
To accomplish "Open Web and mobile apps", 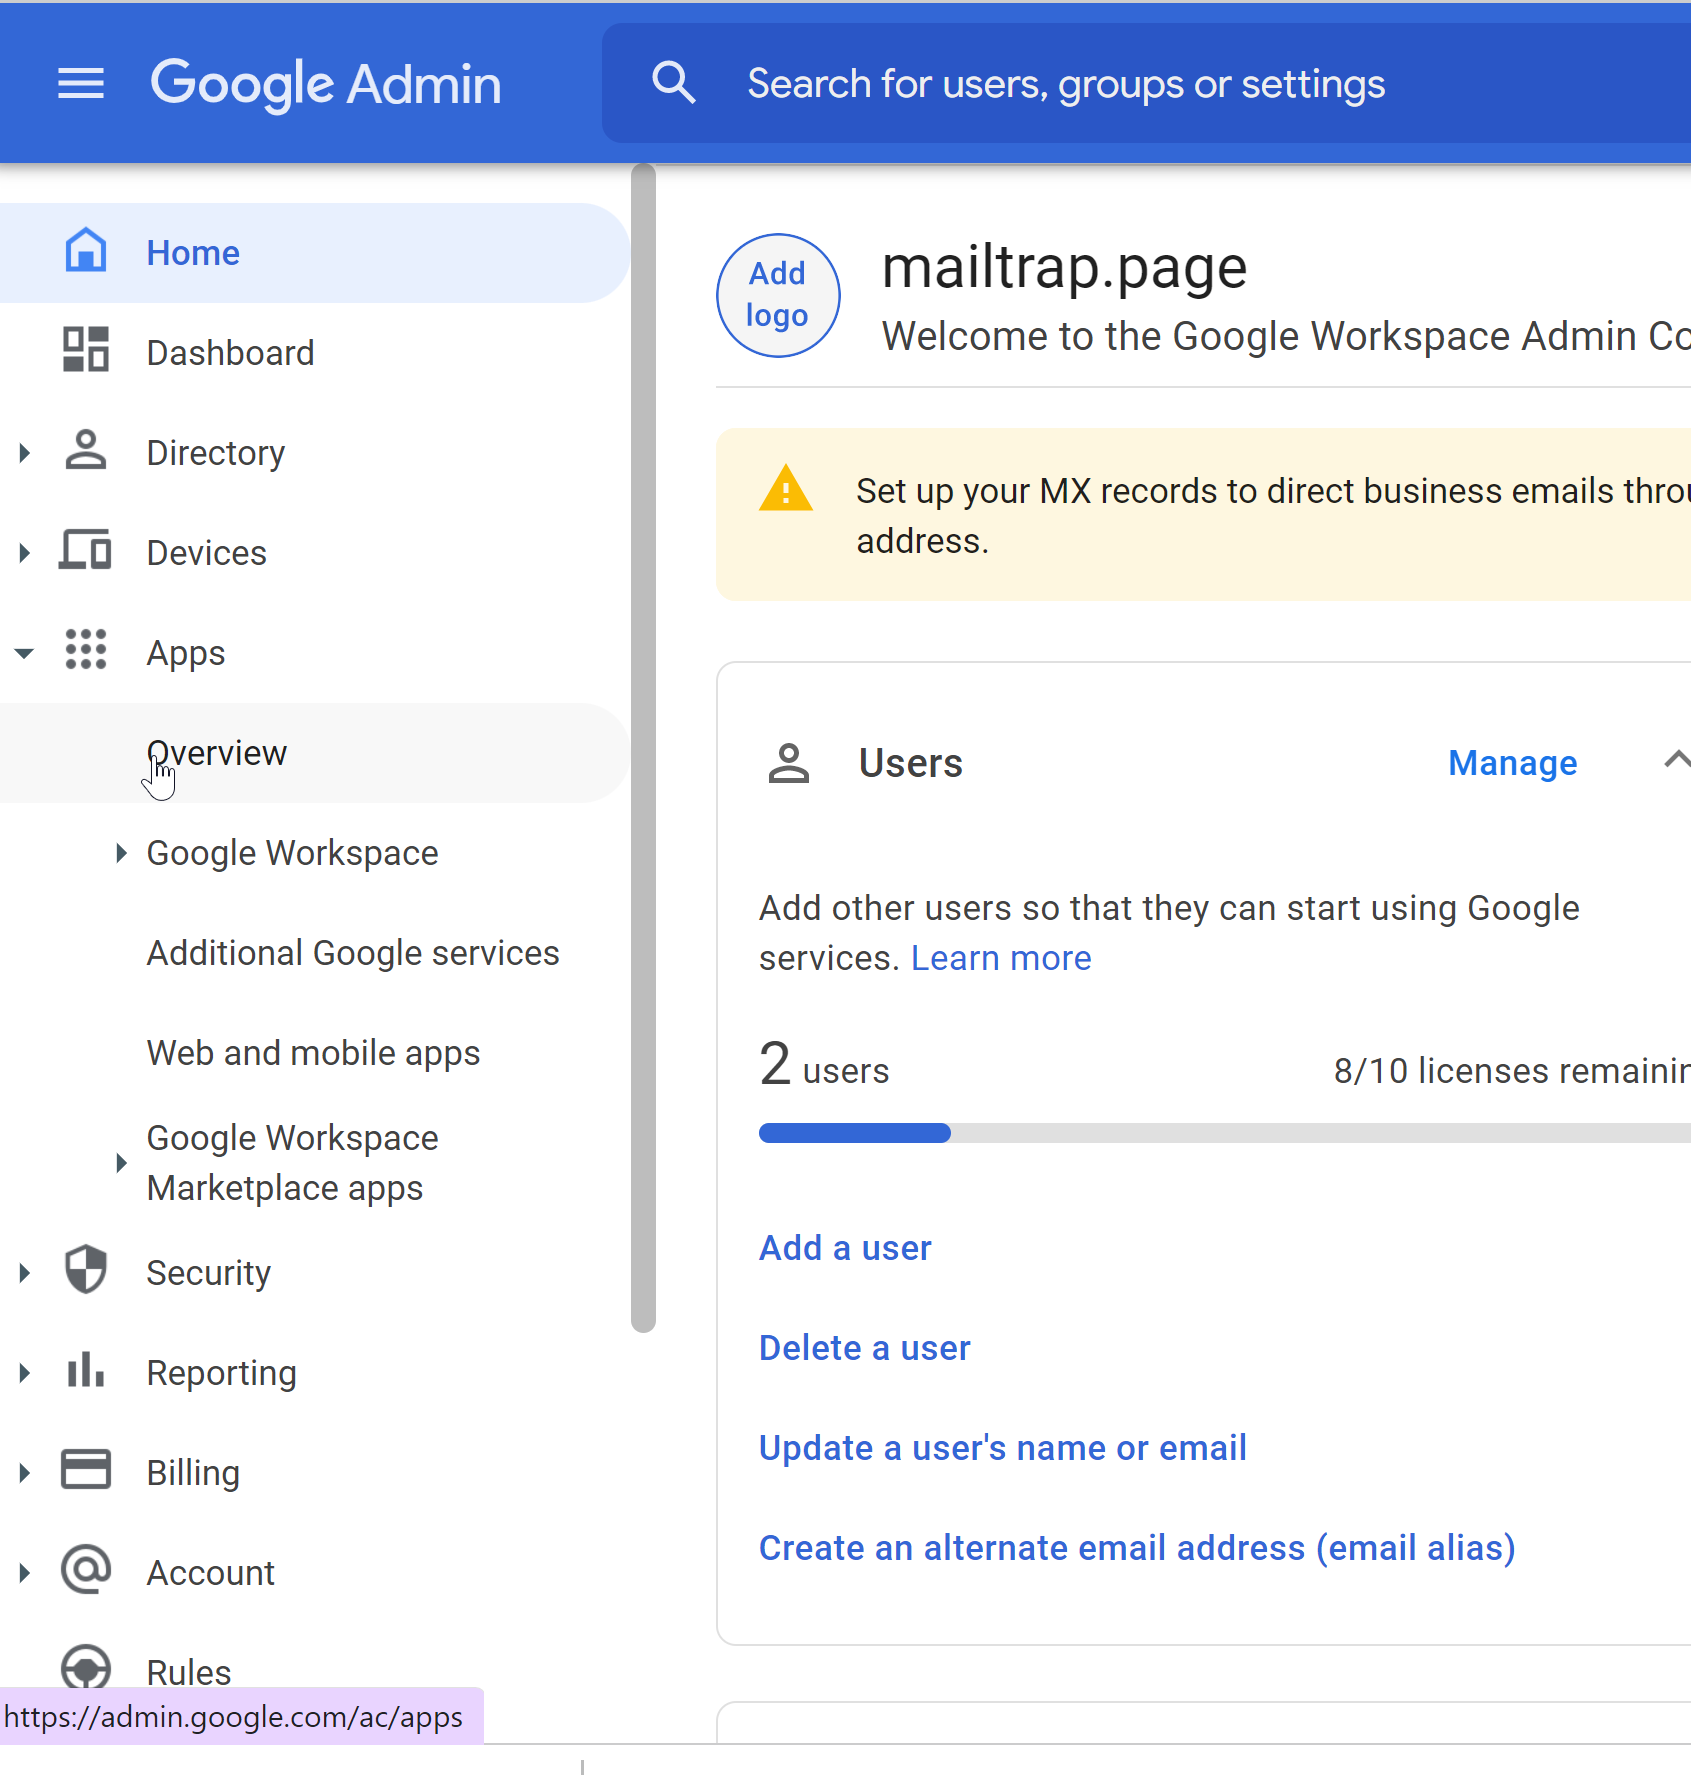I will tap(313, 1053).
